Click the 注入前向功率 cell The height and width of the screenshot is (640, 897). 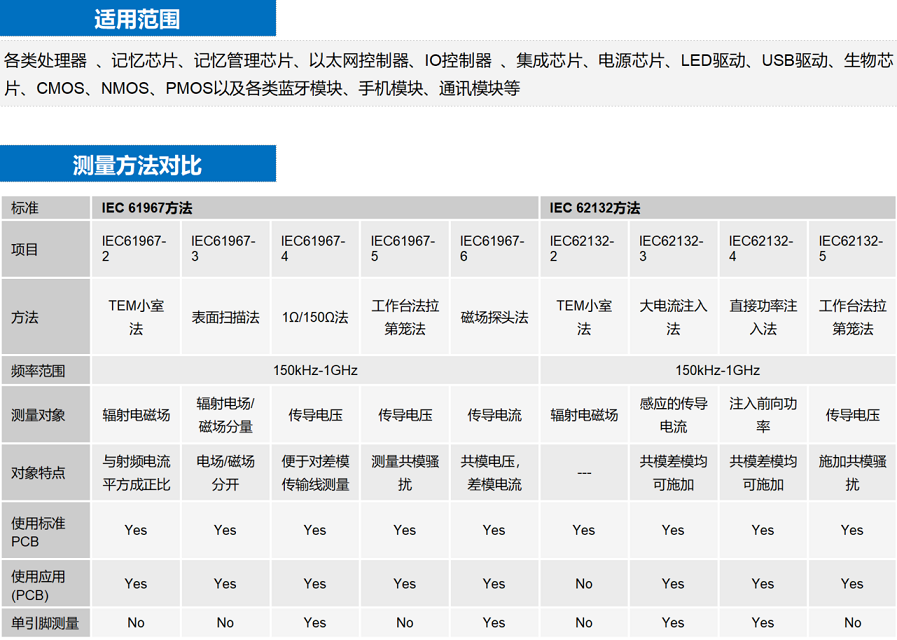click(763, 415)
